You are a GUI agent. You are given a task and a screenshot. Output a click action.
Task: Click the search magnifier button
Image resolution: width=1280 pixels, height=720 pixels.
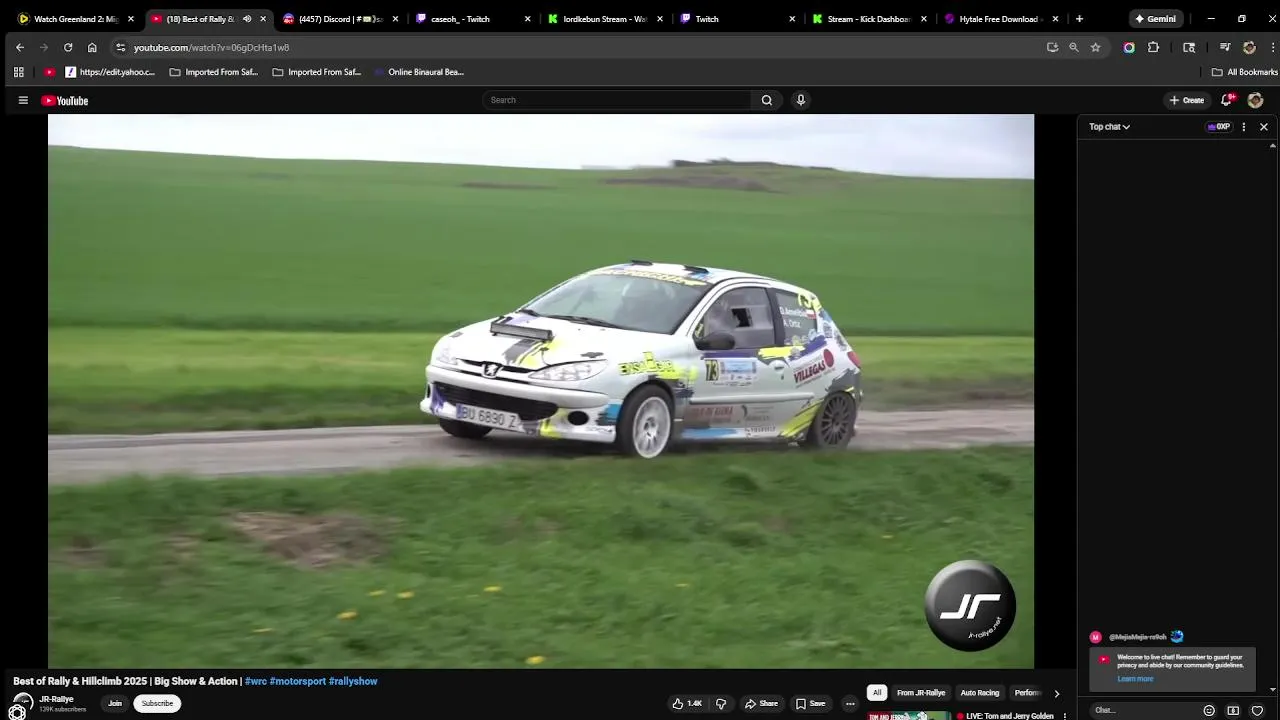(767, 100)
